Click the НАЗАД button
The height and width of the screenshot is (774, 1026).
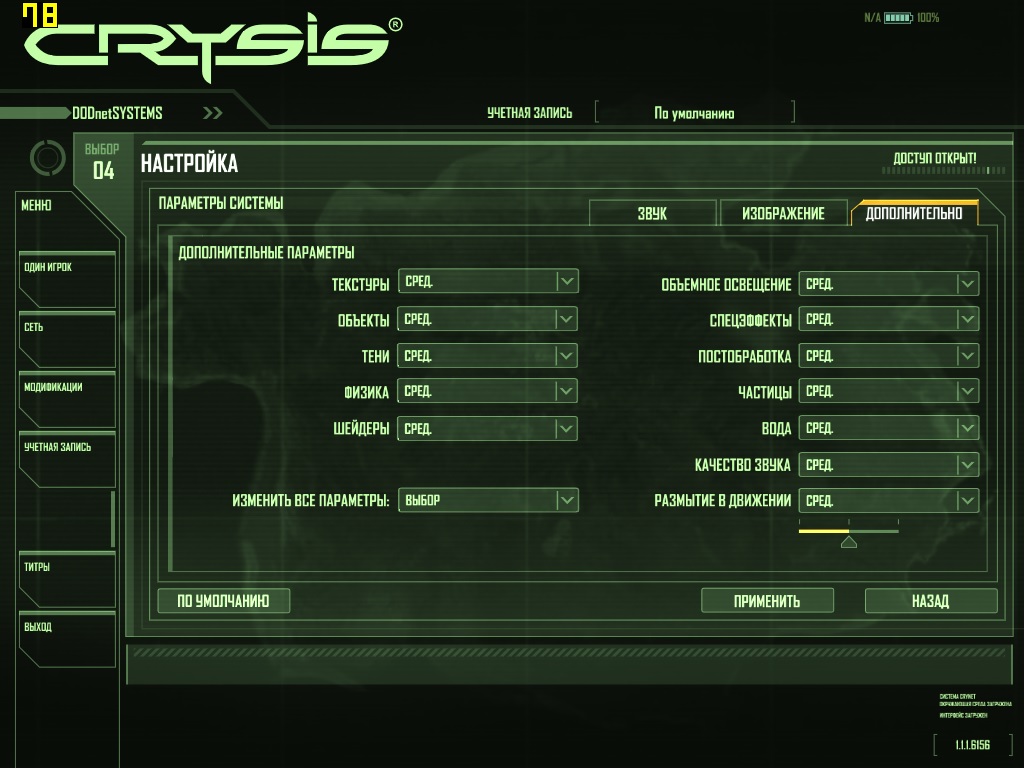930,601
